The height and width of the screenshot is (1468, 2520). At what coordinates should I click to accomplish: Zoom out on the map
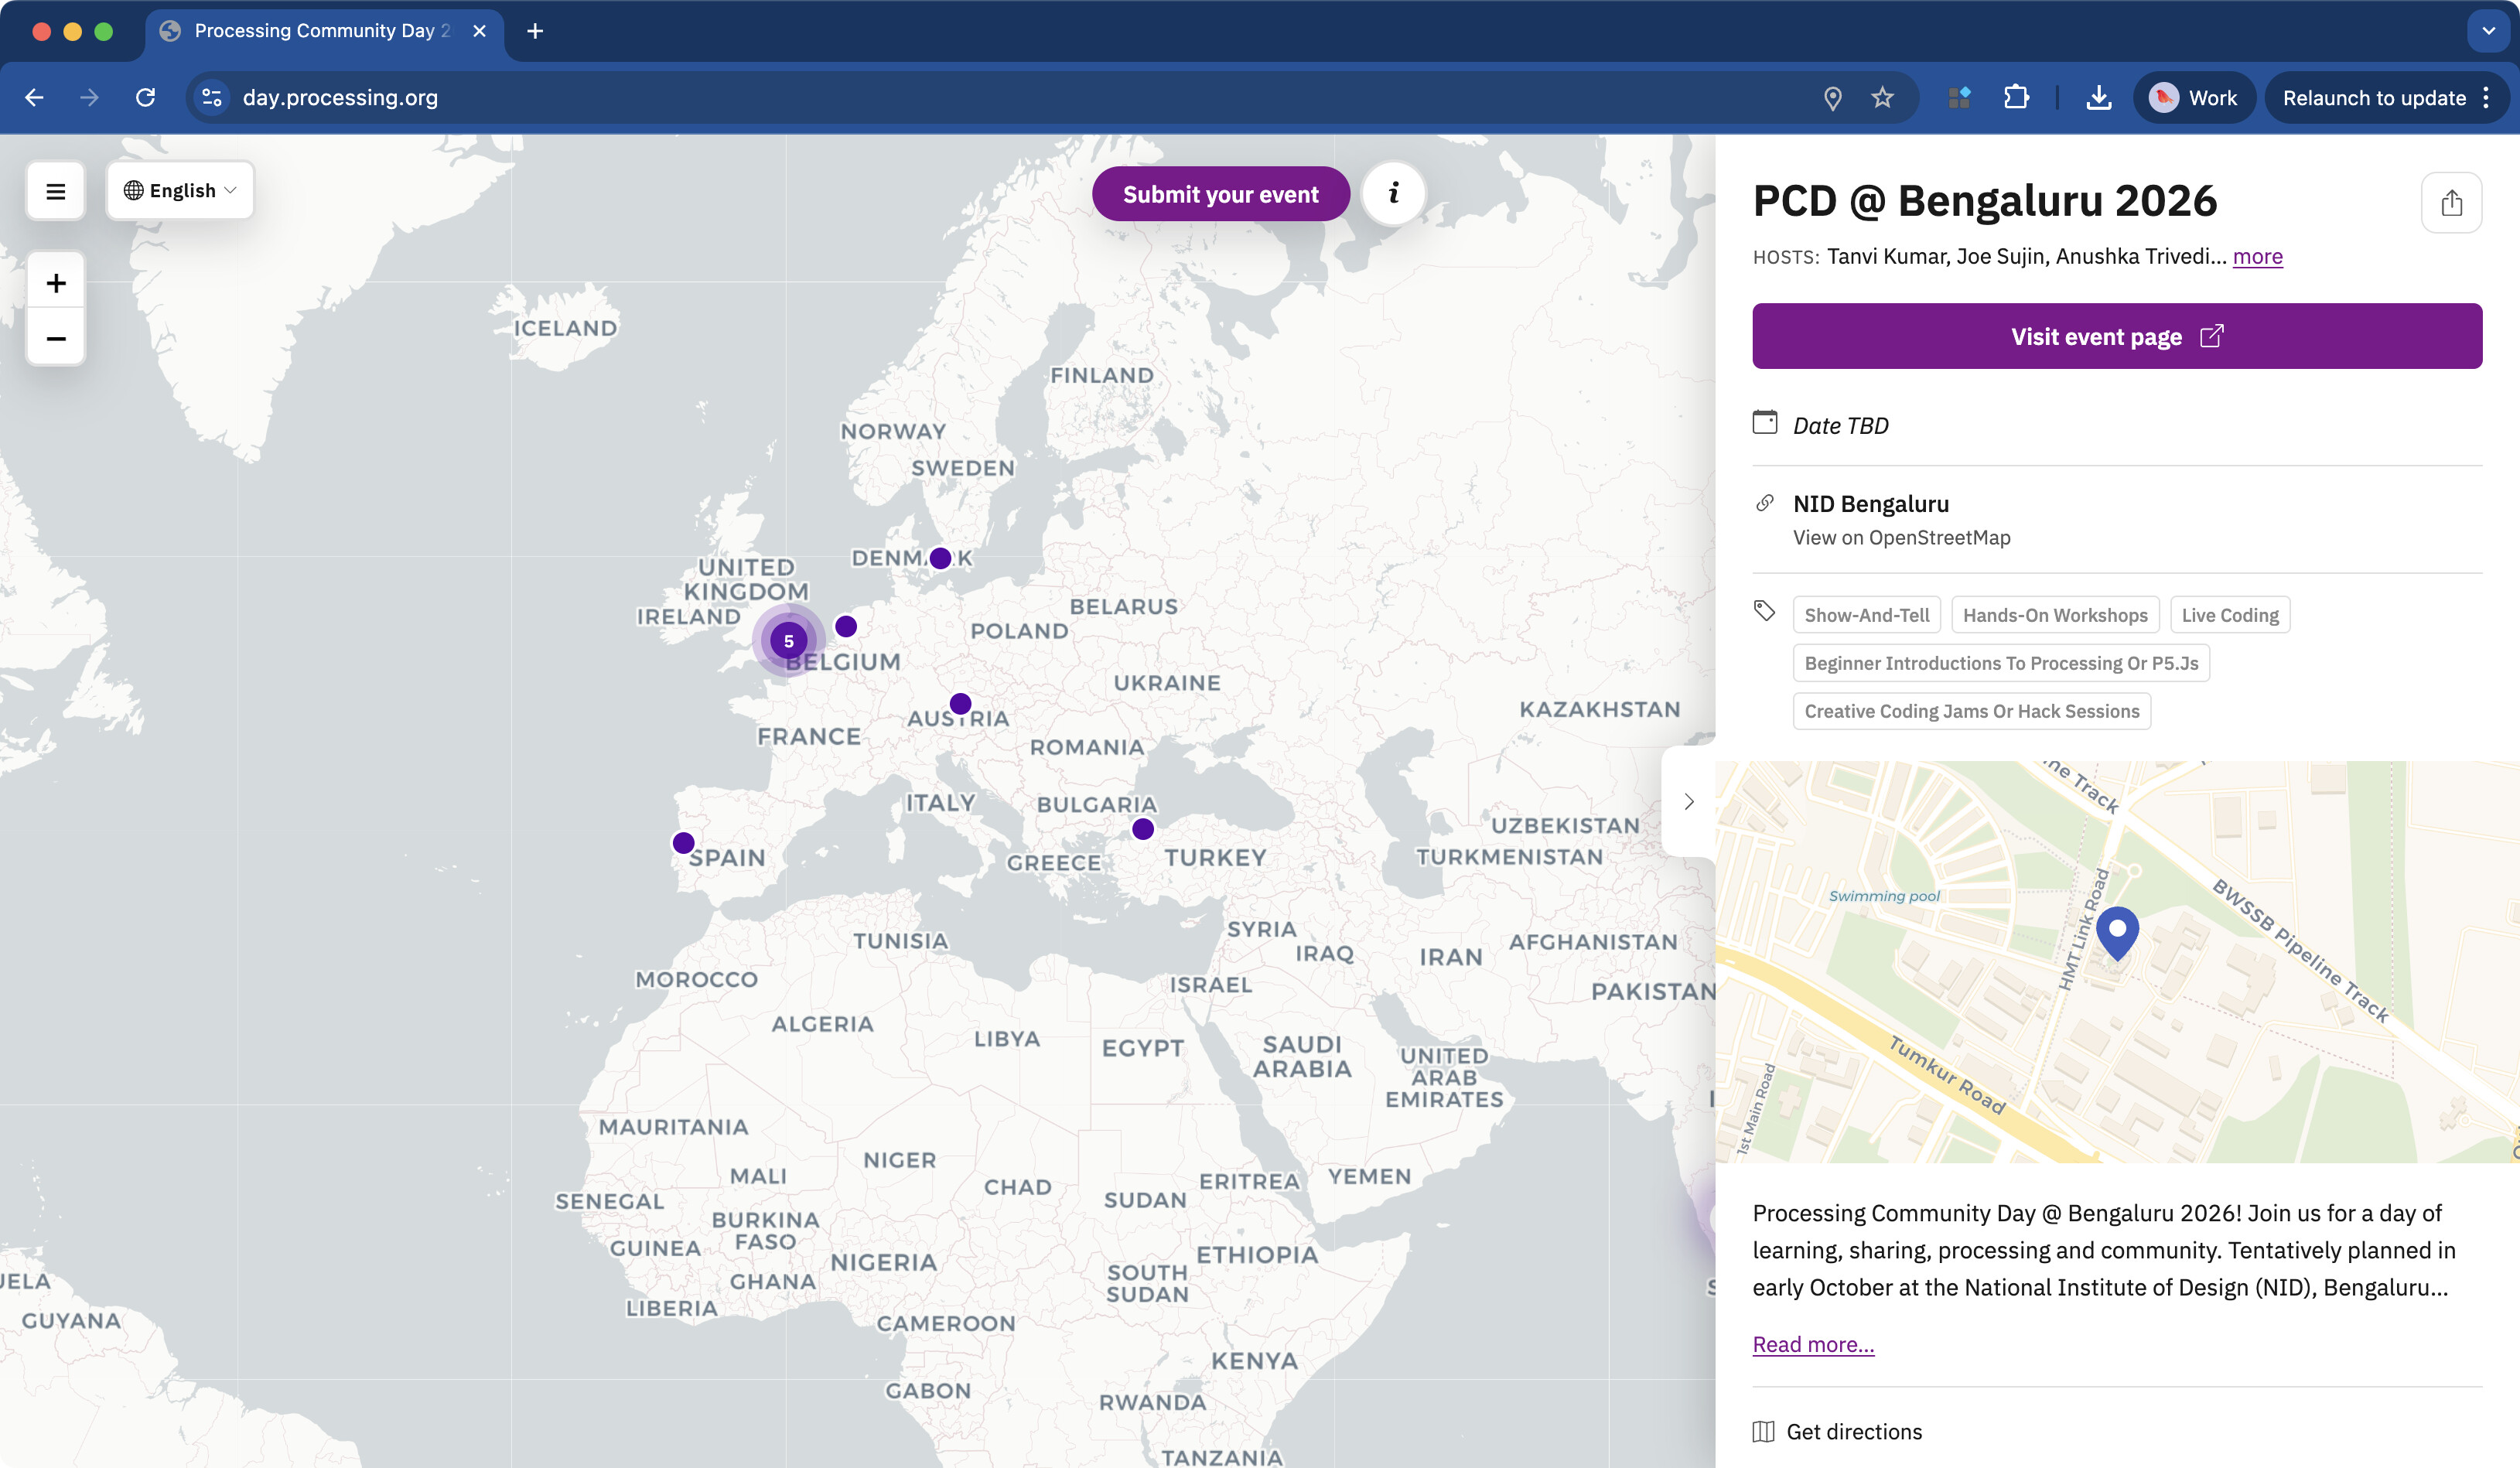coord(56,338)
